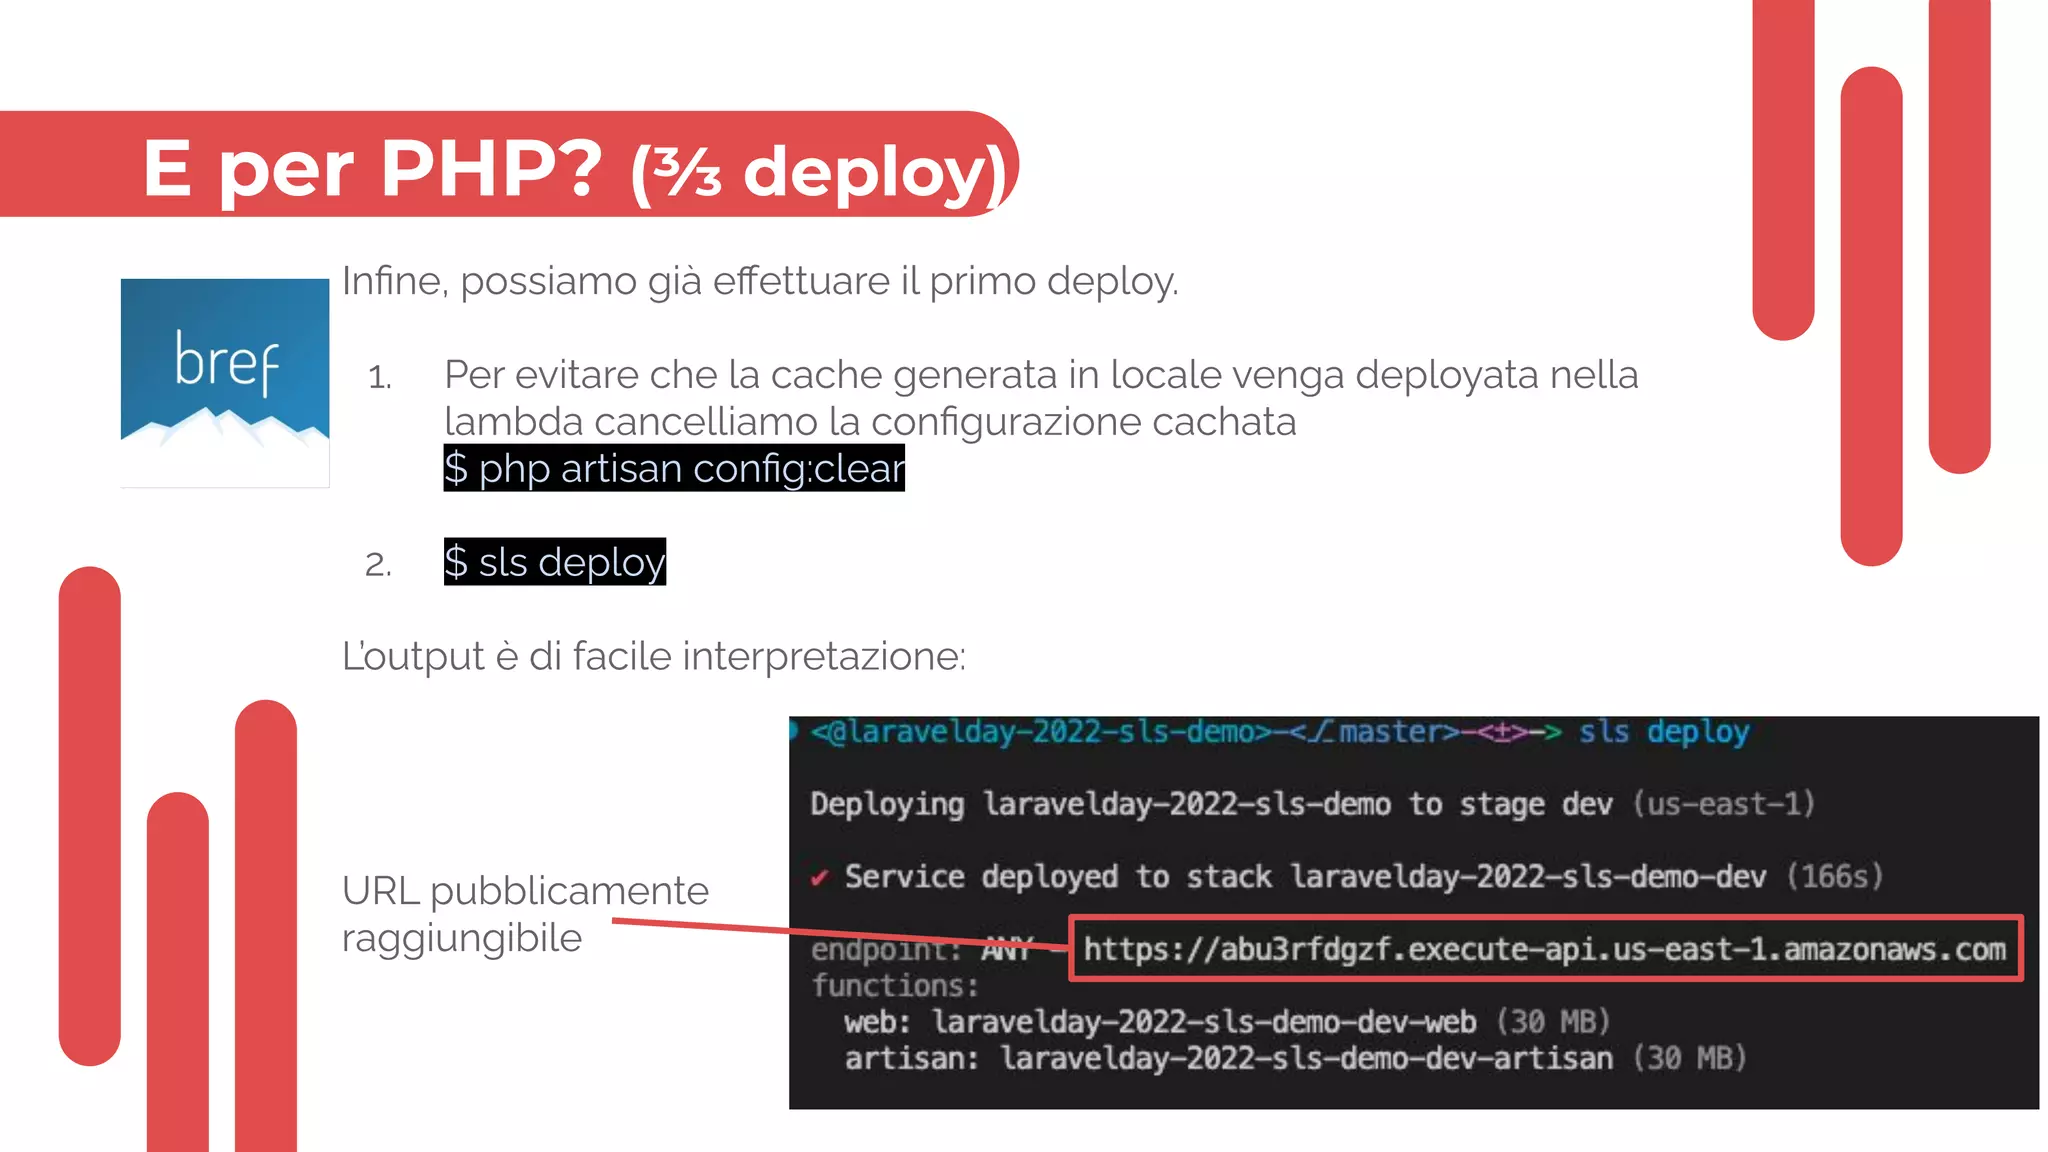Click the '$ sls deploy' command block
Image resolution: width=2048 pixels, height=1152 pixels.
[554, 562]
